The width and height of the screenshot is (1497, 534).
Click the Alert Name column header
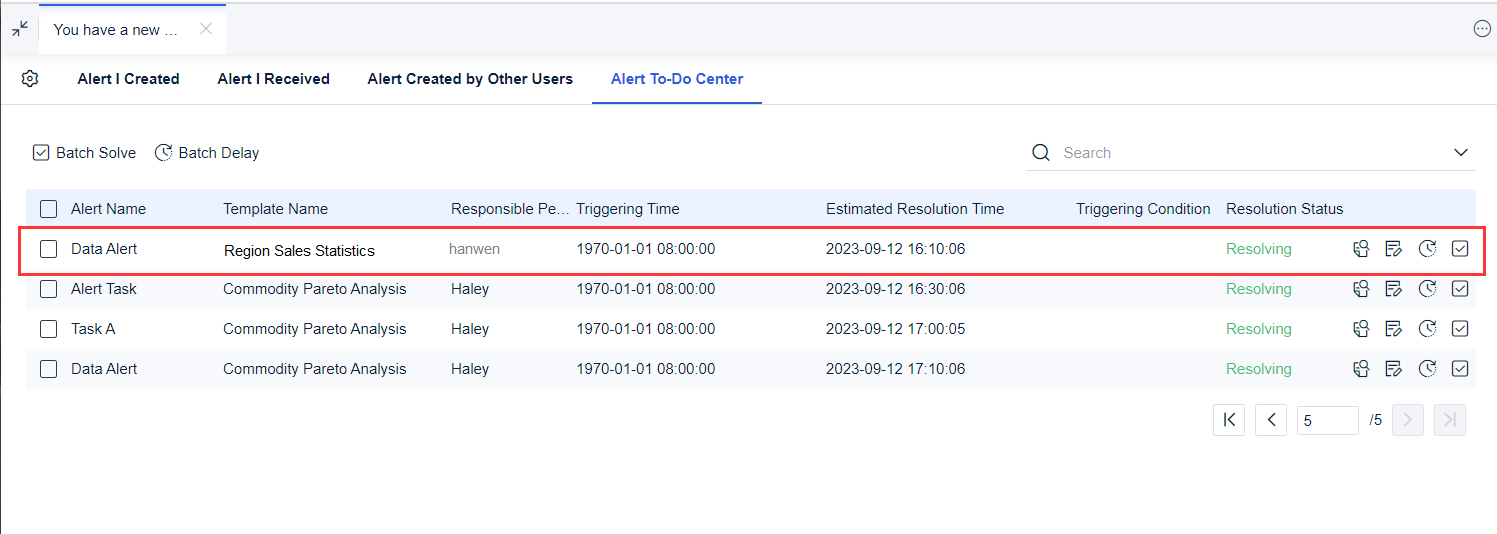click(108, 209)
